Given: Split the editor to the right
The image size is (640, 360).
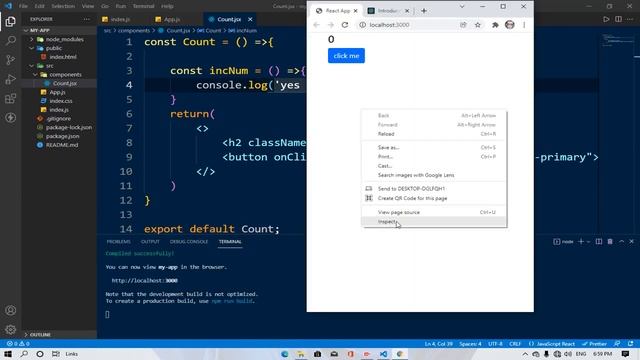Looking at the screenshot, I should click(x=618, y=19).
